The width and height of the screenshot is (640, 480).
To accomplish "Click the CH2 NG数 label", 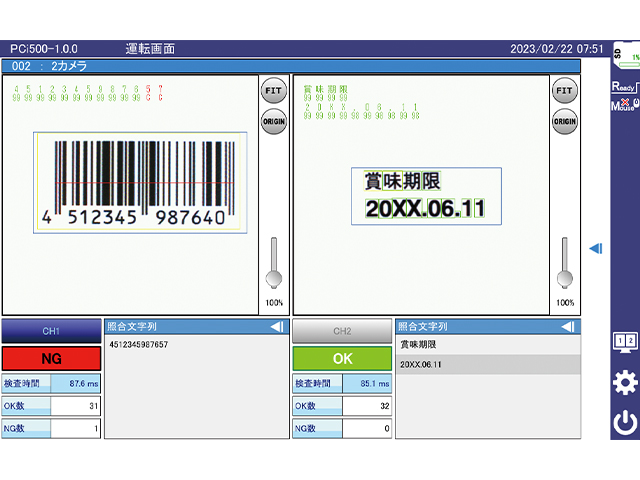I will [318, 429].
